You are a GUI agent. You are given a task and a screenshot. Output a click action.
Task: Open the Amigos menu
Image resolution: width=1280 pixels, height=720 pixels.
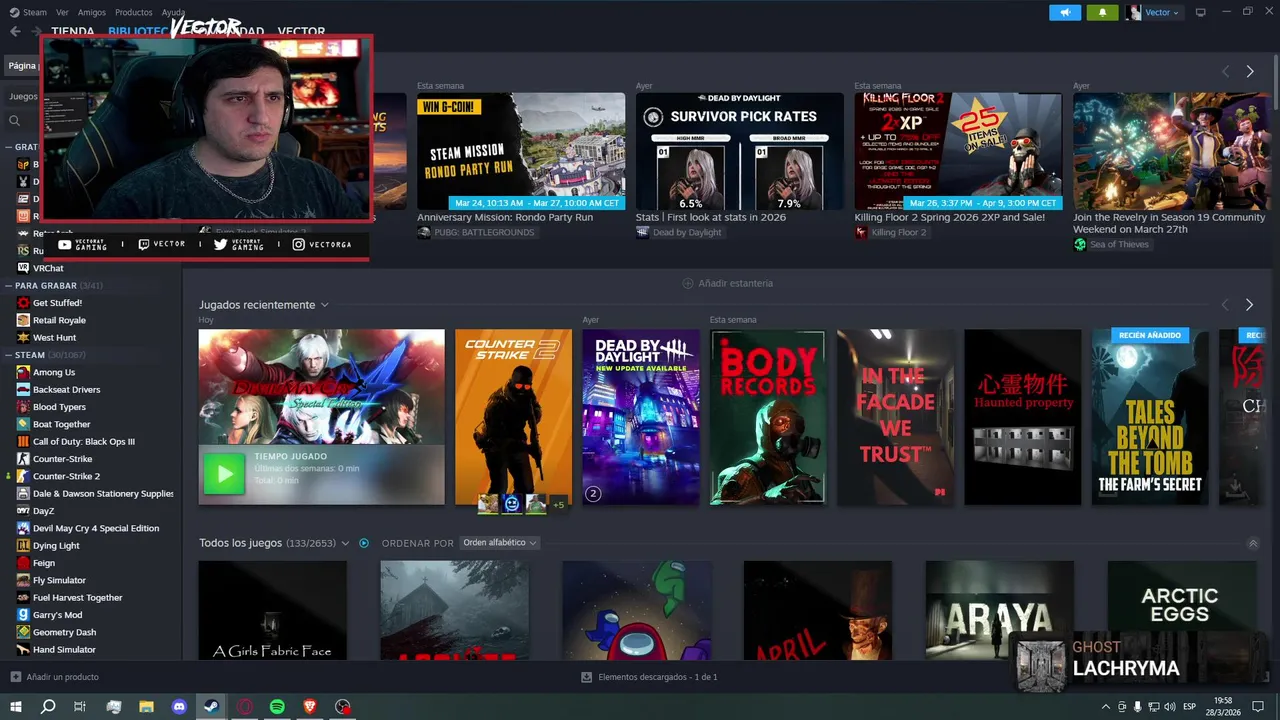click(92, 12)
